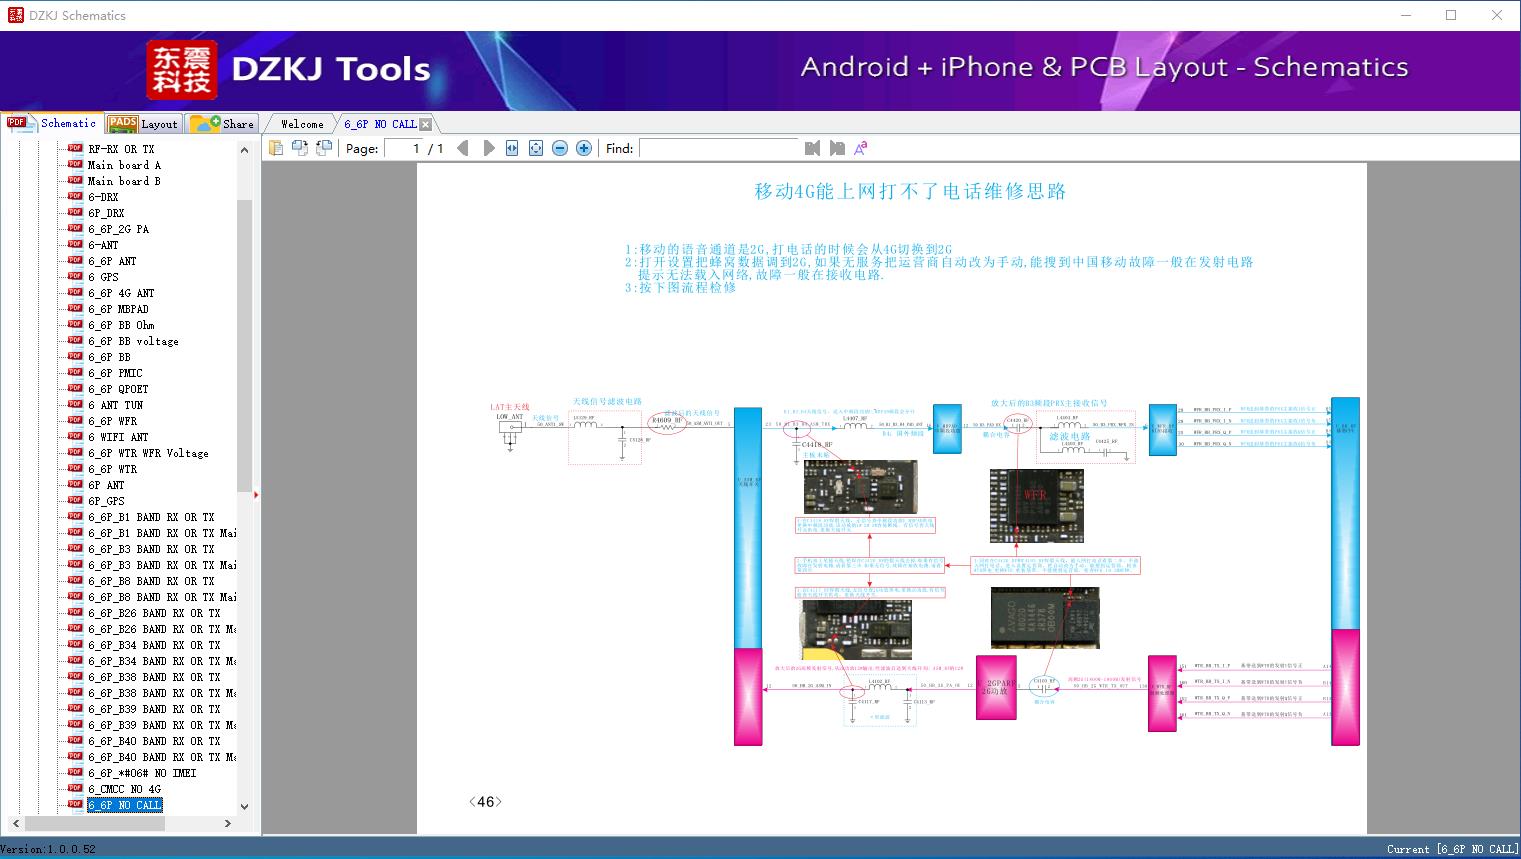Open 6_6P WTR WFR Voltage document
The height and width of the screenshot is (859, 1521).
click(148, 453)
